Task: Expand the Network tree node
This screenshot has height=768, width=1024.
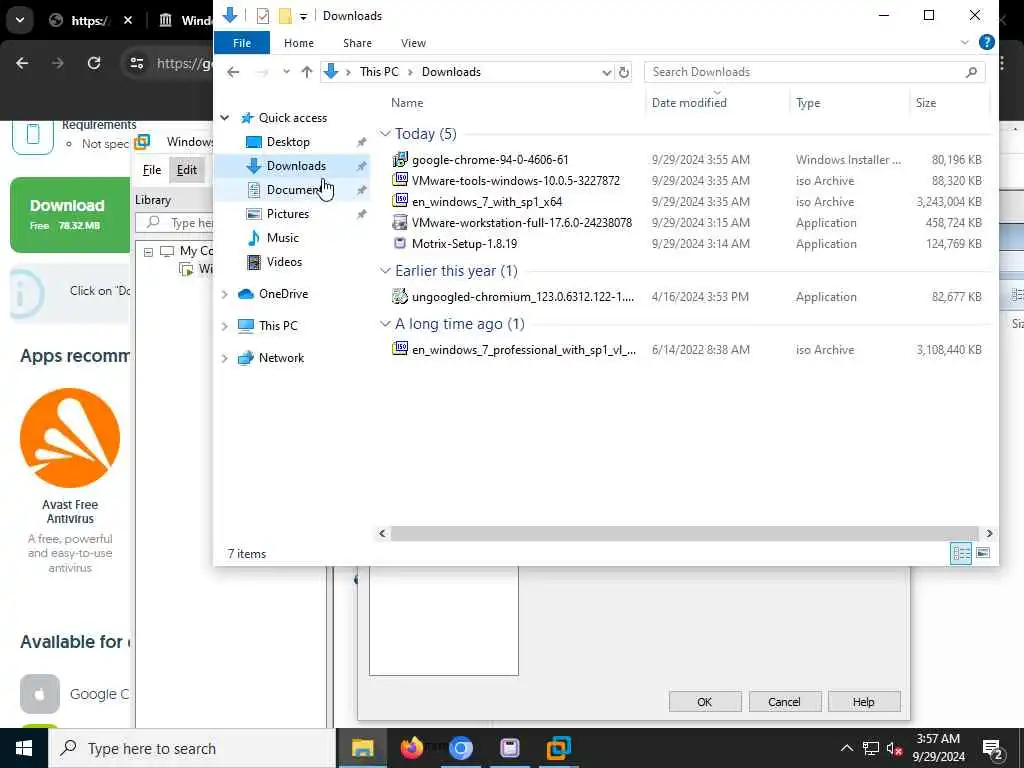Action: (x=225, y=358)
